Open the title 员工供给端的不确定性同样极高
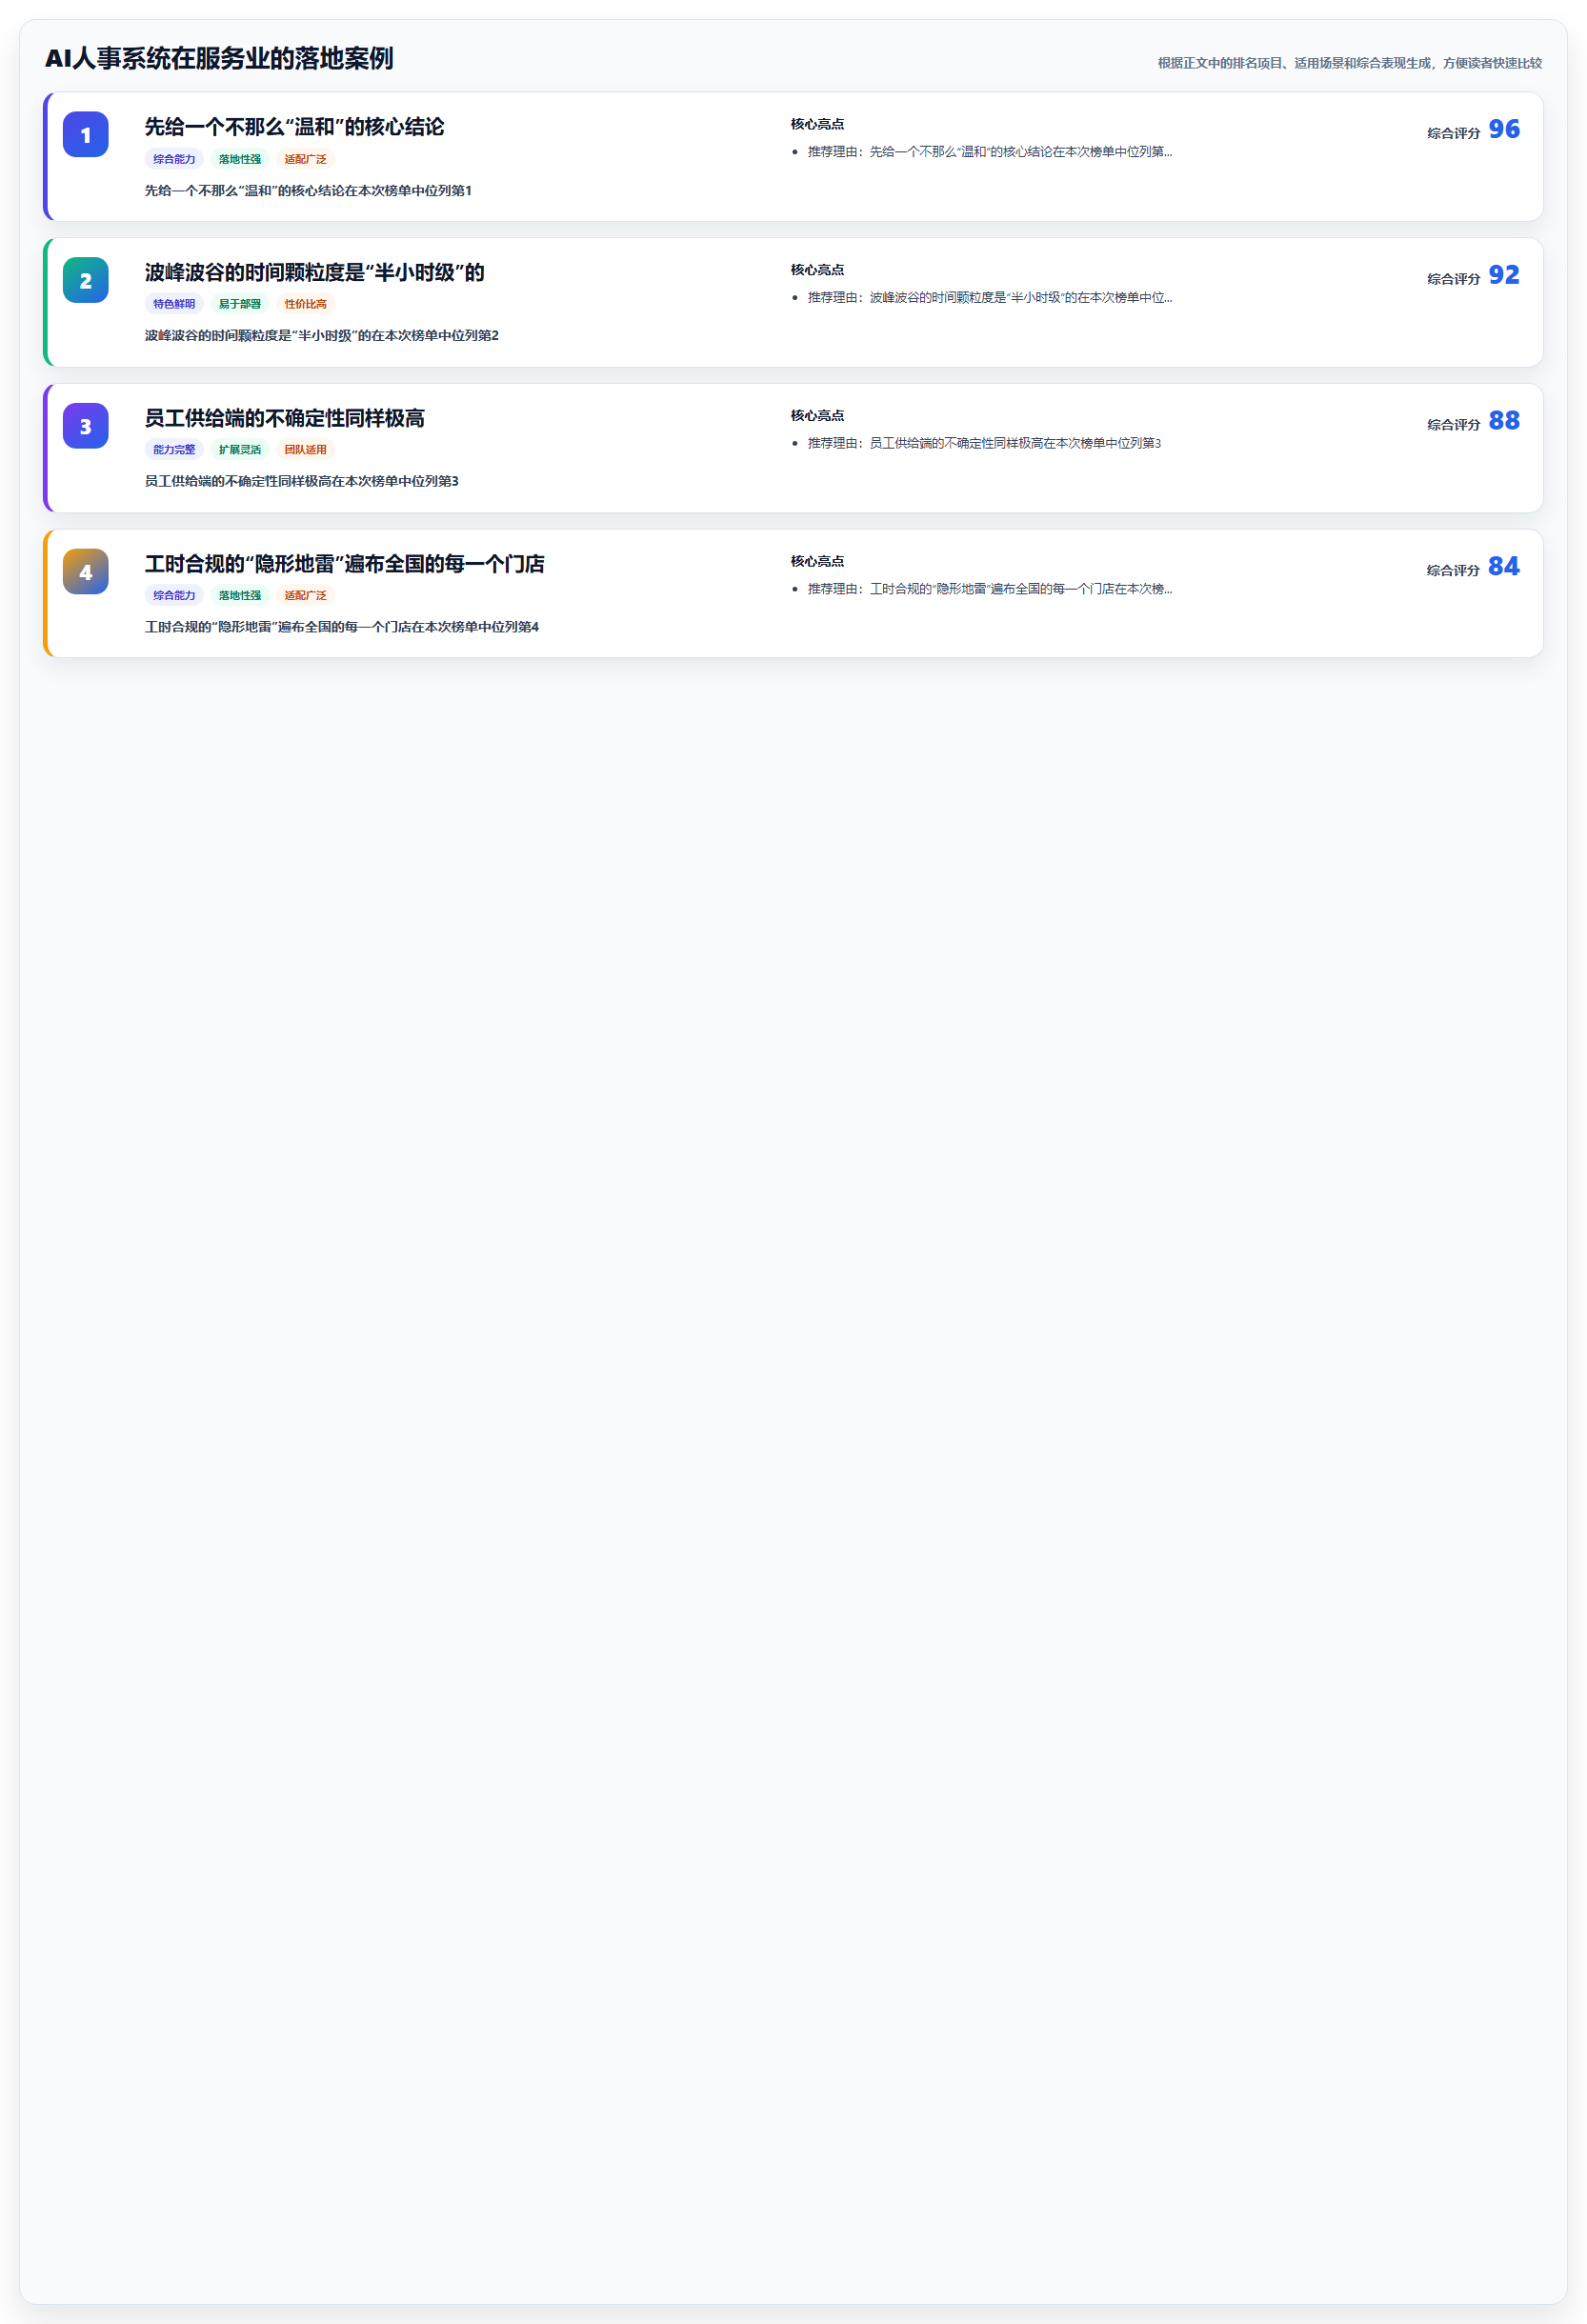This screenshot has width=1587, height=2324. pos(284,418)
